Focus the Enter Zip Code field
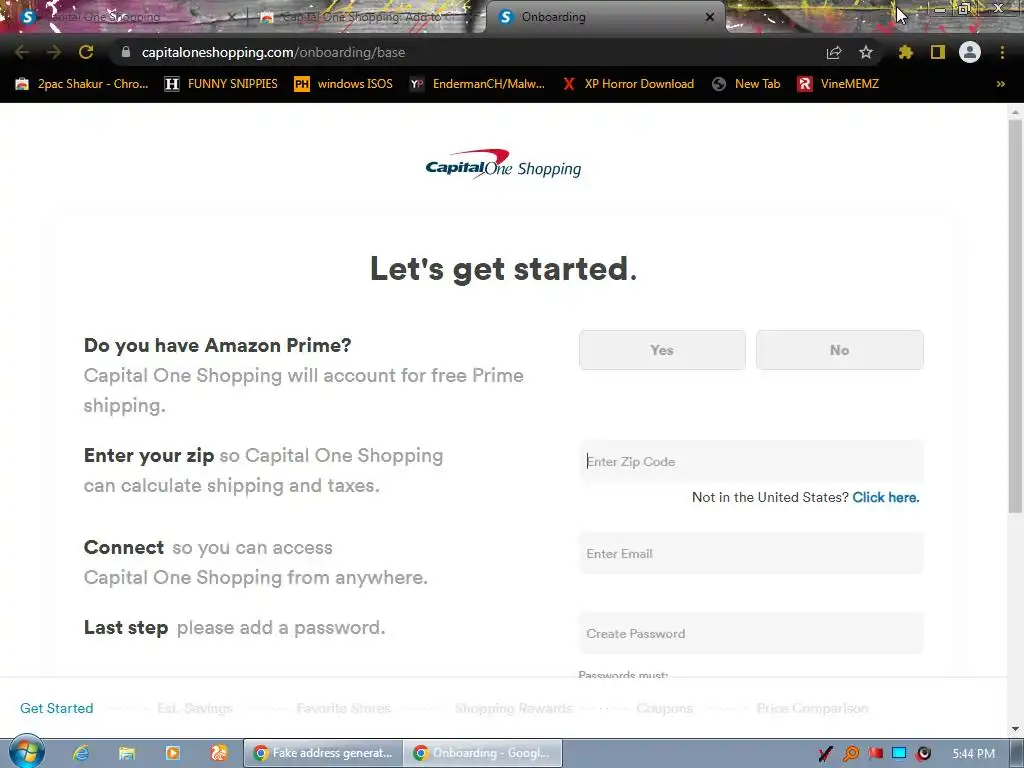1024x768 pixels. [x=751, y=462]
